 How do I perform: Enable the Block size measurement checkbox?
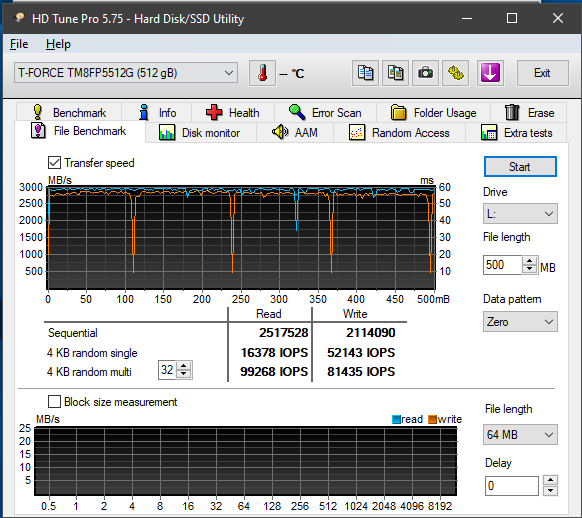click(x=55, y=401)
